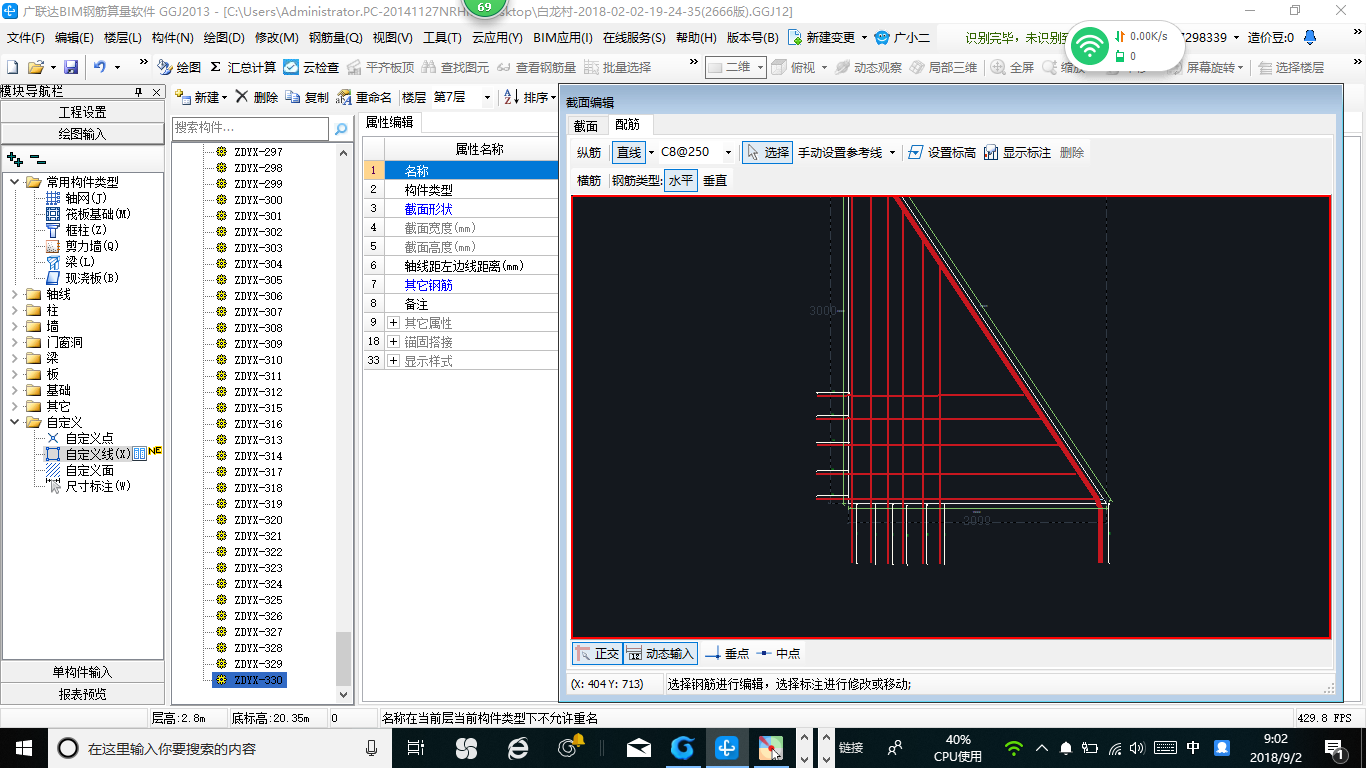Click the new file icon in toolbar
1366x768 pixels.
(13, 67)
